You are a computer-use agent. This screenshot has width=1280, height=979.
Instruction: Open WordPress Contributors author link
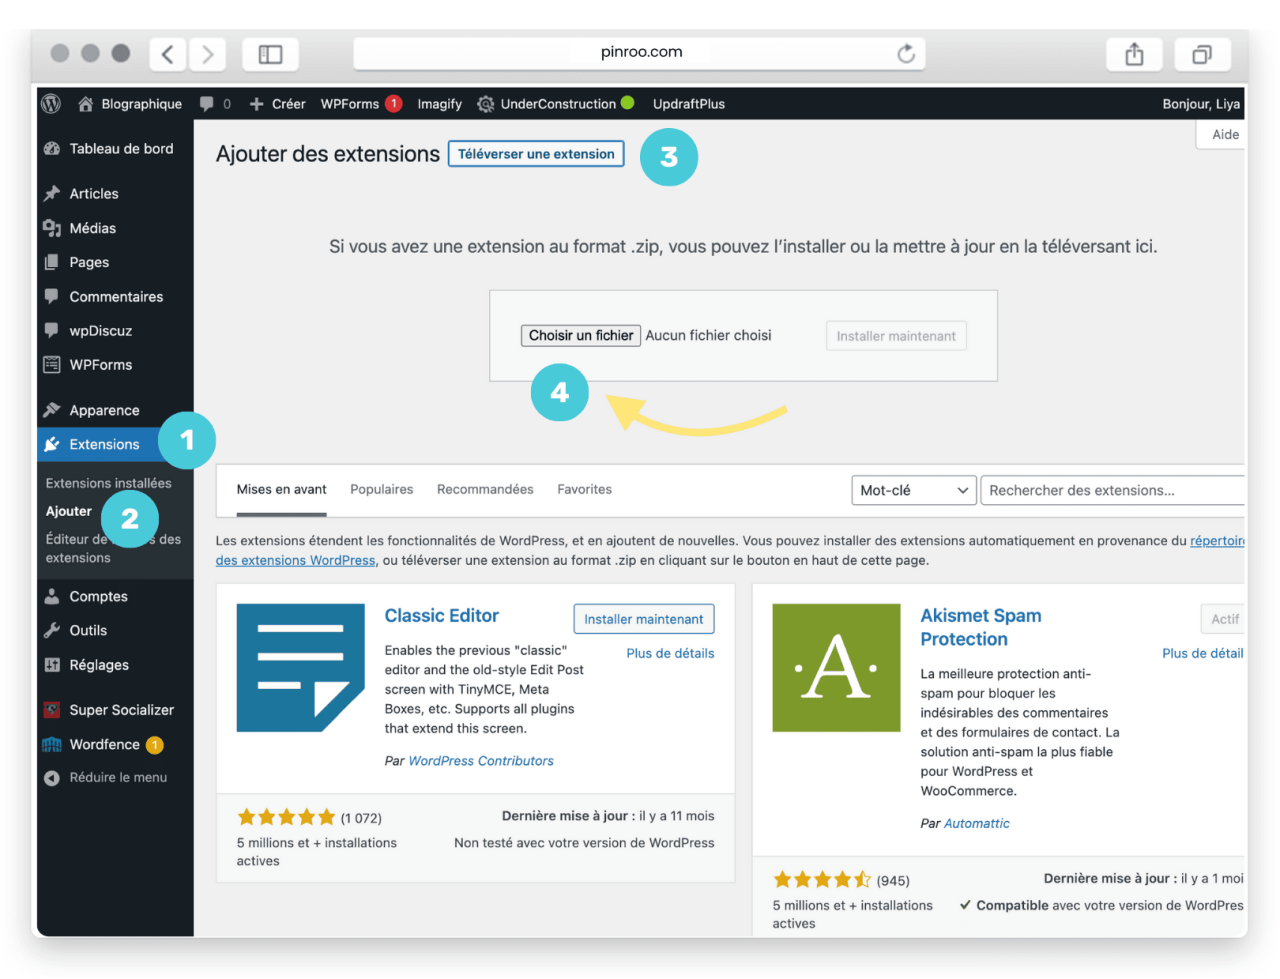point(481,761)
